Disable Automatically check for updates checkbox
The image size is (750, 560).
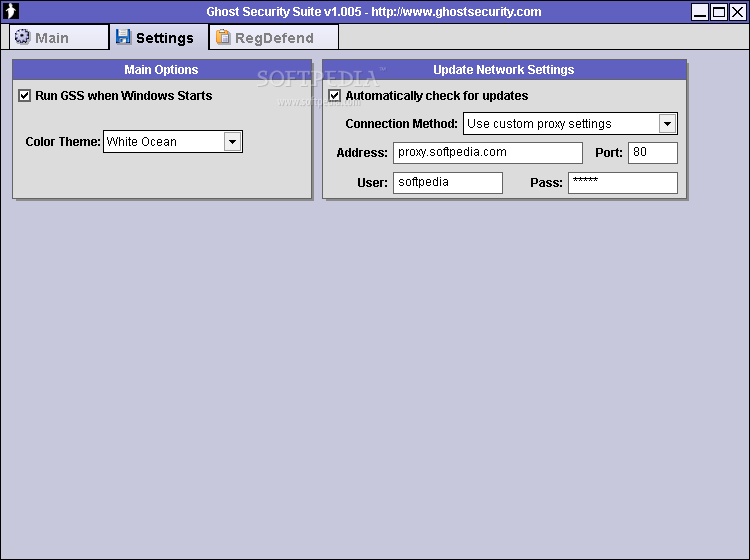(335, 96)
